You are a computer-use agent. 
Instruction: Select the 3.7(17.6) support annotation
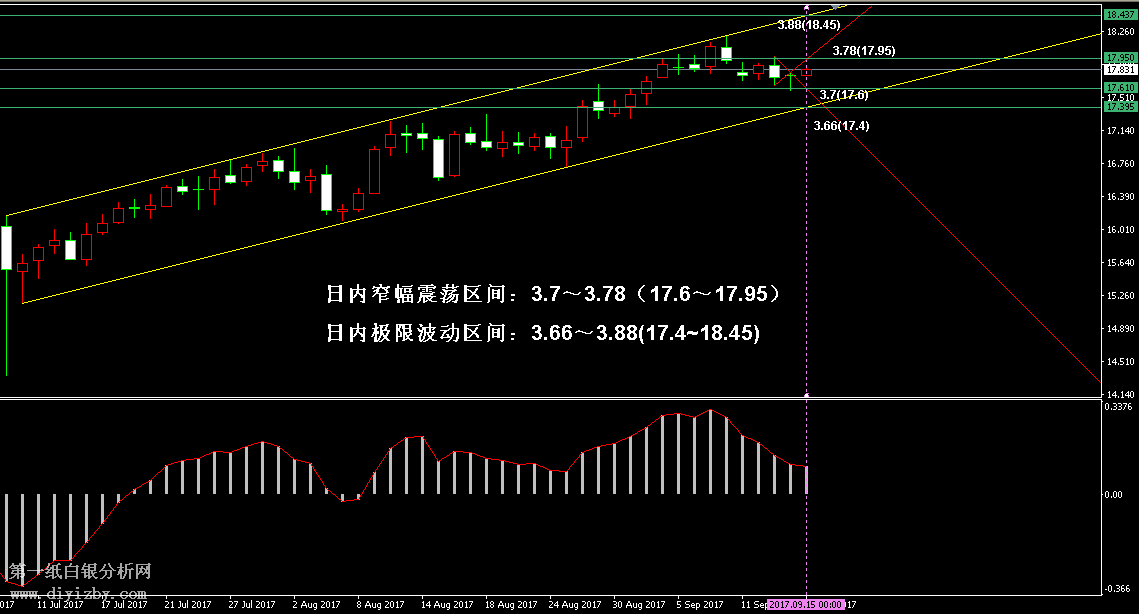[843, 95]
